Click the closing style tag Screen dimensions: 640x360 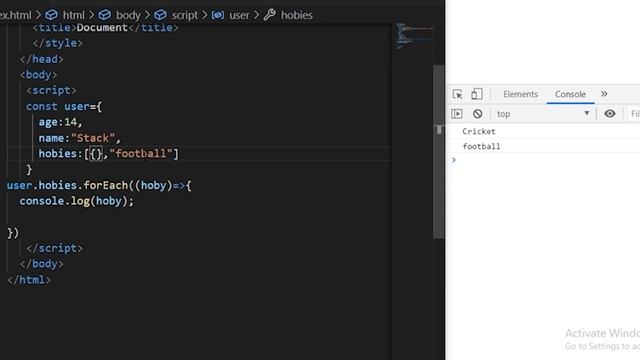click(x=58, y=43)
